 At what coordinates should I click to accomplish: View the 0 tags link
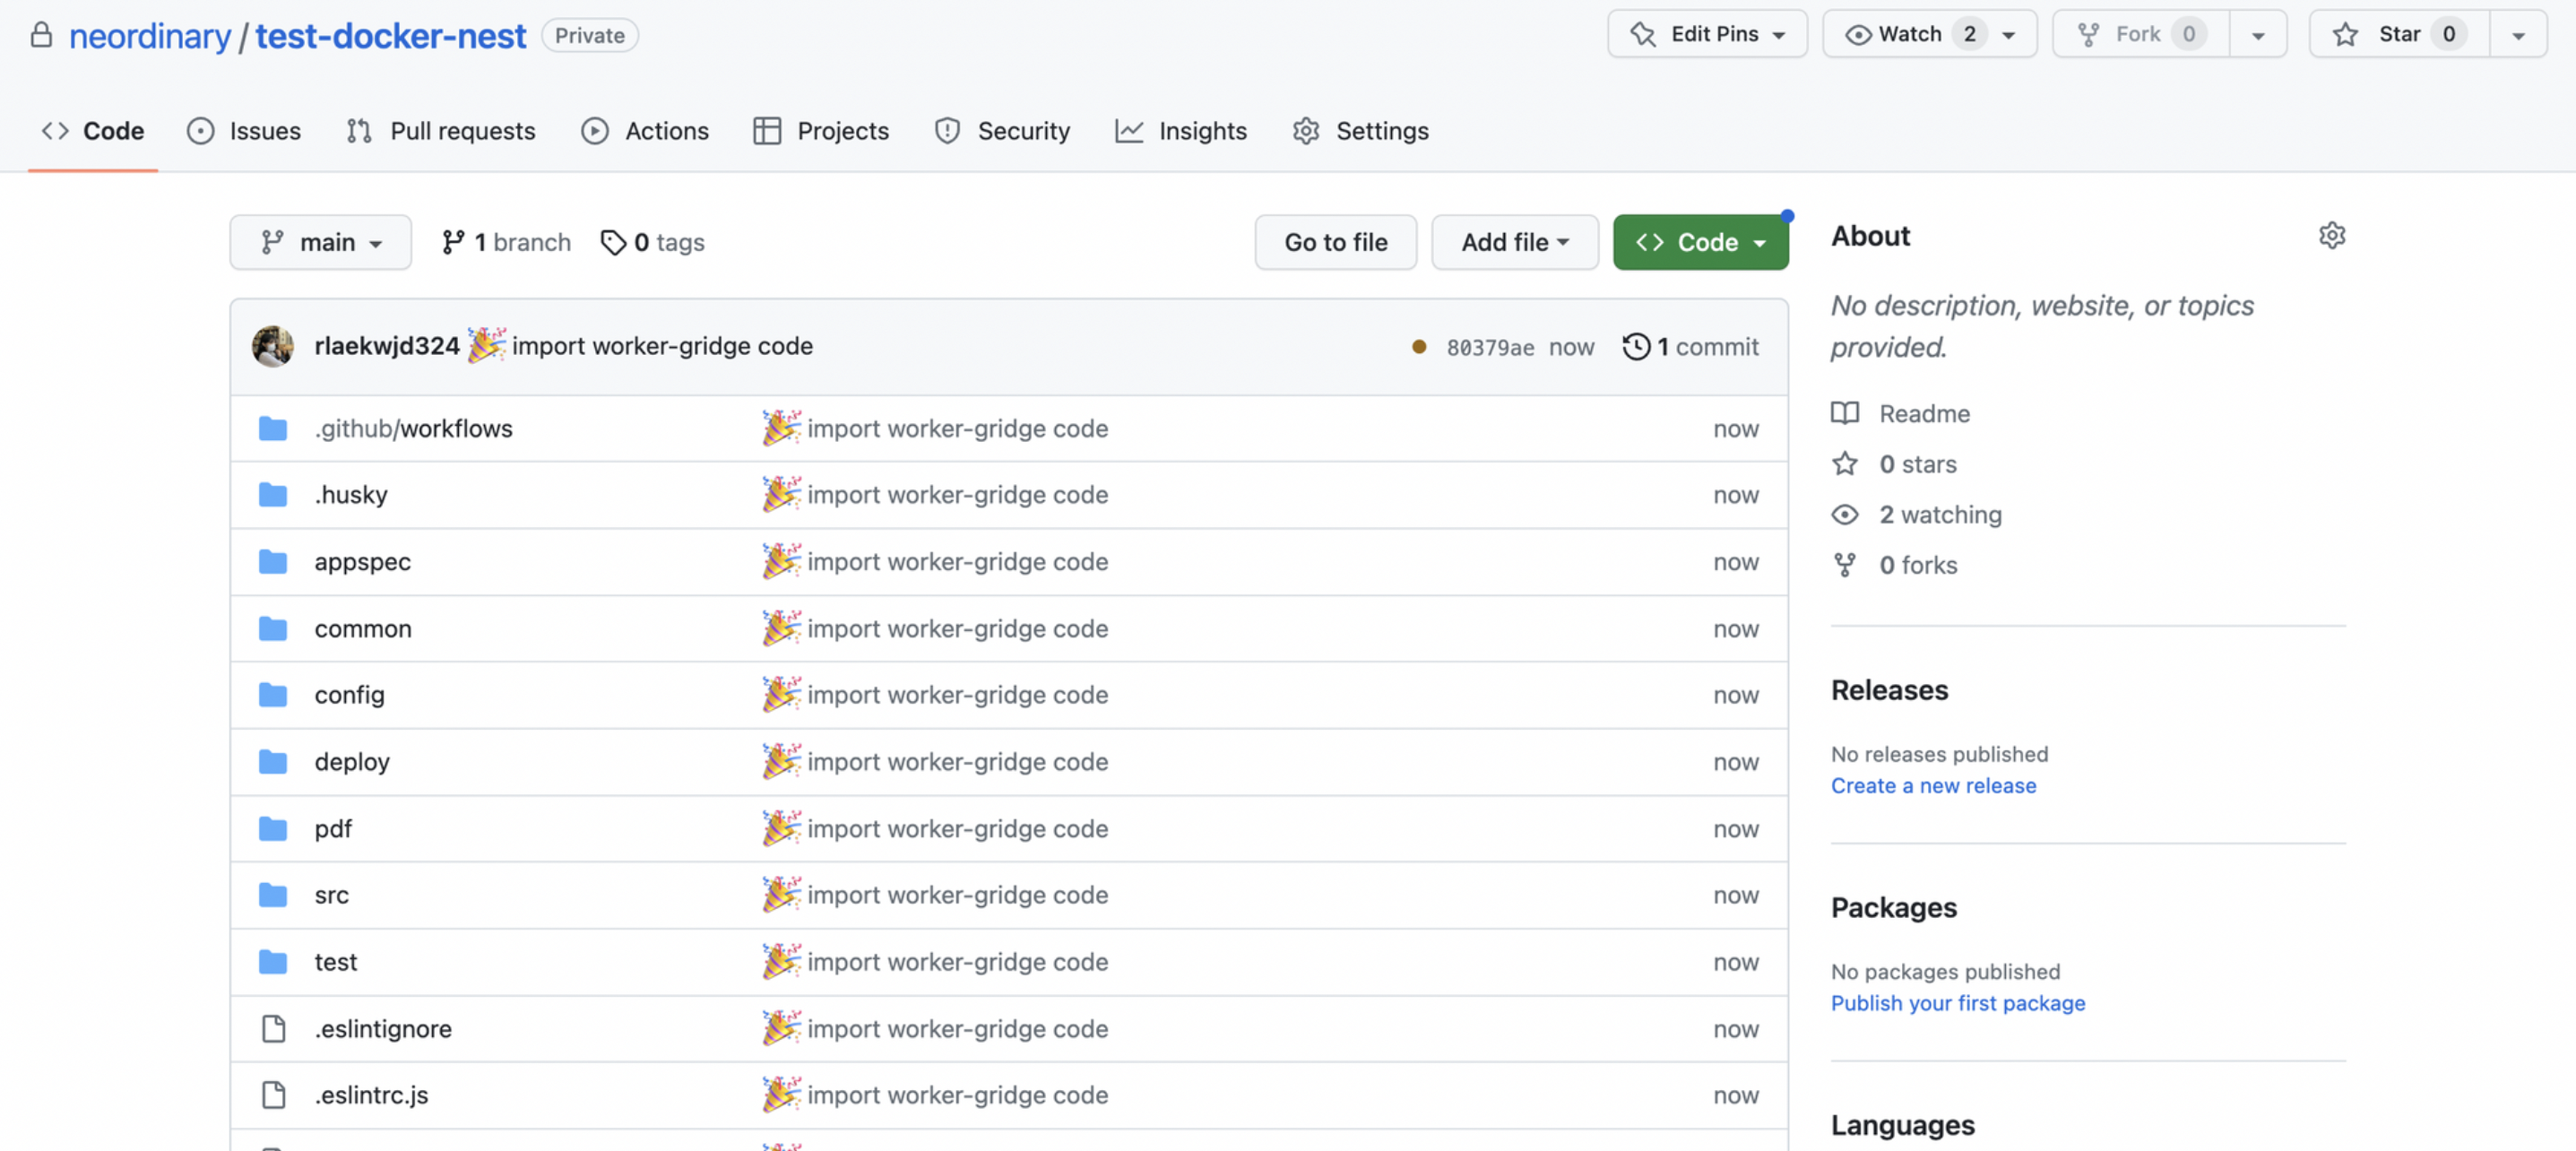(x=653, y=242)
